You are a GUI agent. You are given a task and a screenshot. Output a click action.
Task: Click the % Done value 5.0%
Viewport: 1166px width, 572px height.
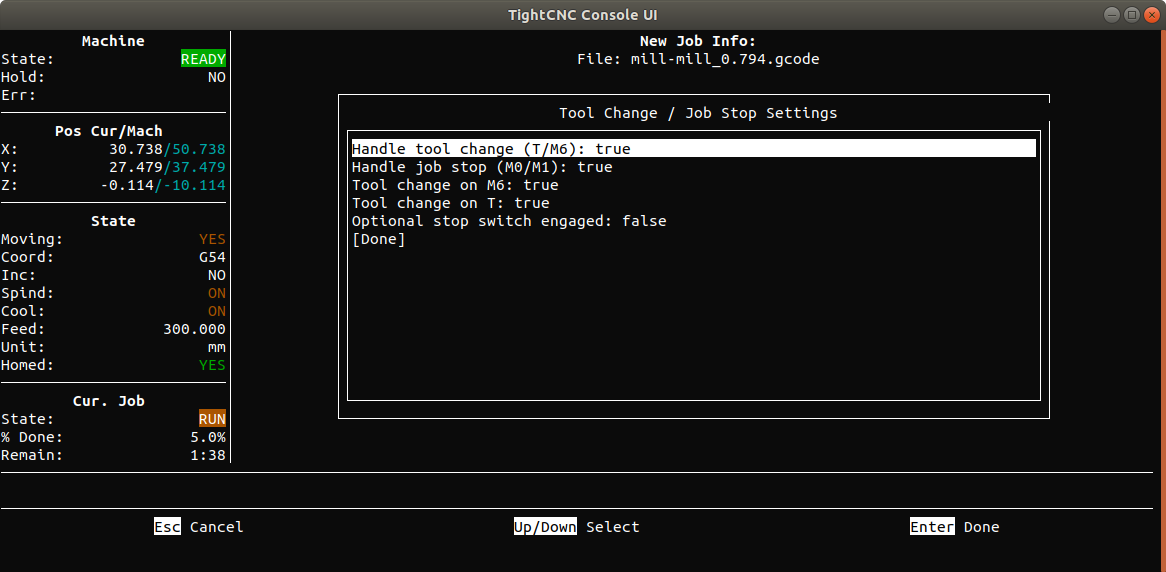pos(207,437)
